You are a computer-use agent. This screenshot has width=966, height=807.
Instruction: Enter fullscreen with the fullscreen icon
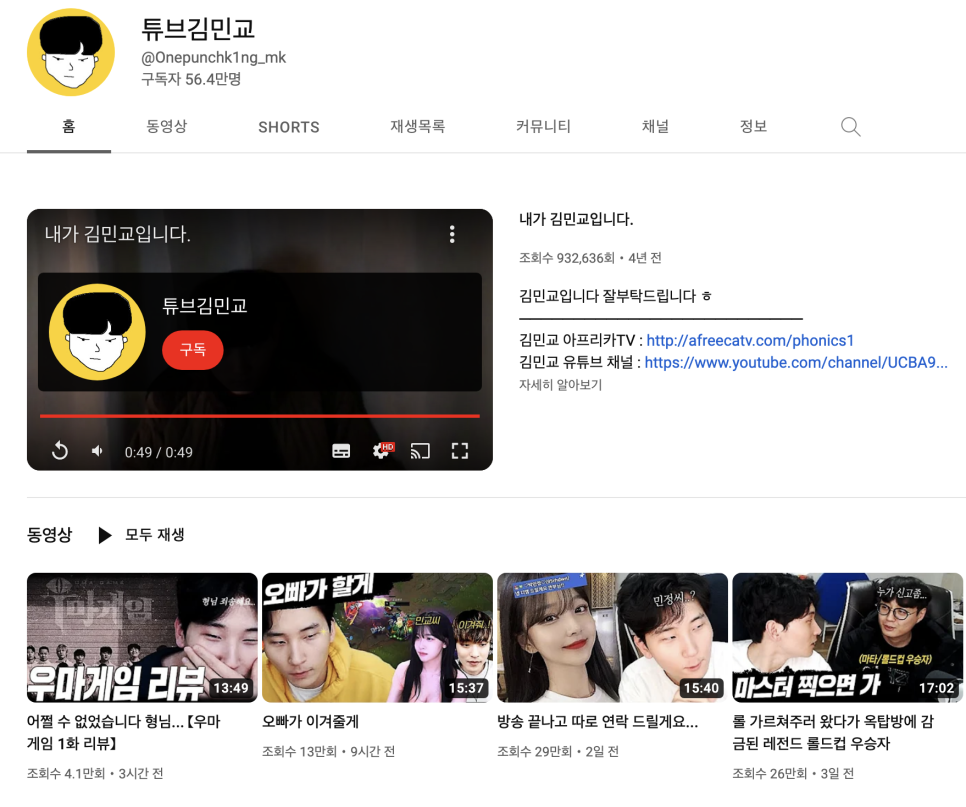pyautogui.click(x=460, y=452)
